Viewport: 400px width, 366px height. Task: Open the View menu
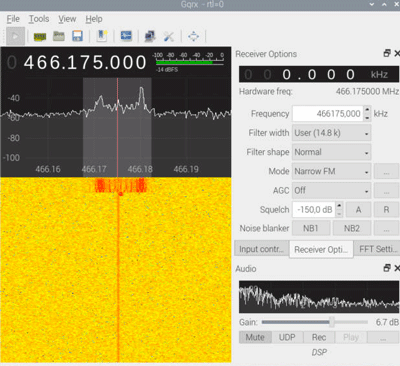coord(67,19)
